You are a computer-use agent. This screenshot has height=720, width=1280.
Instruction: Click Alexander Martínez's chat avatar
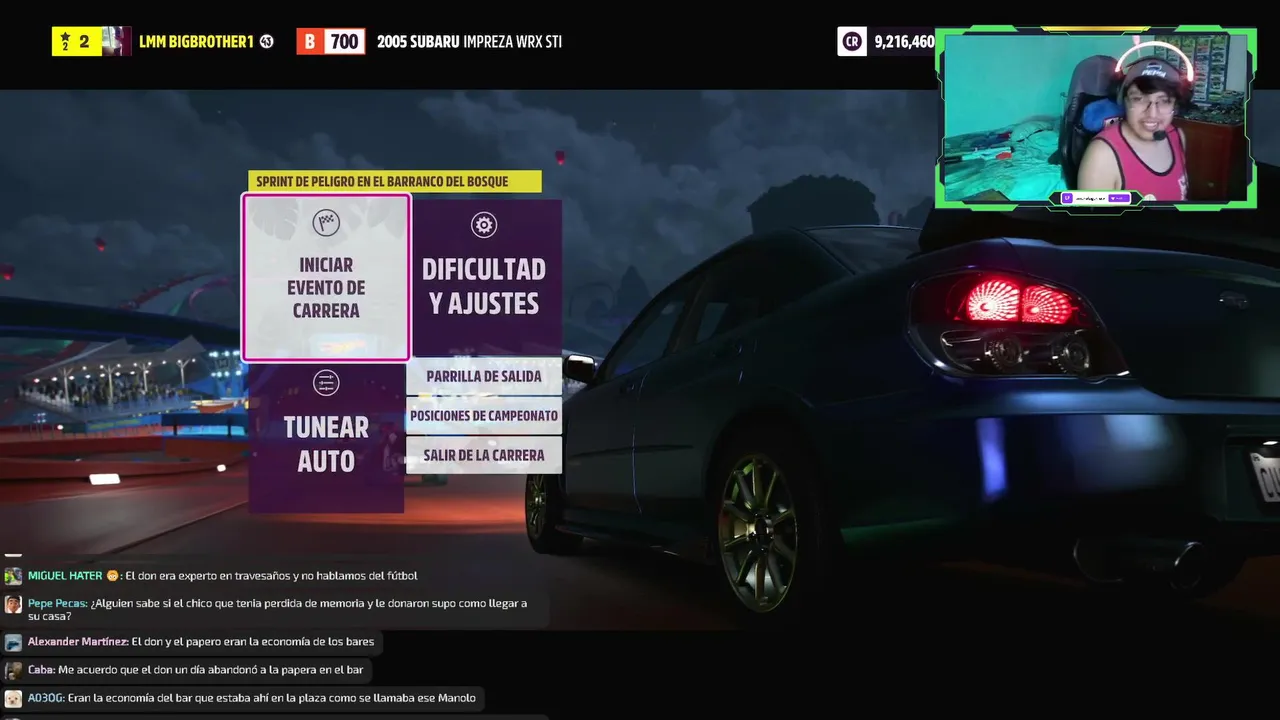pyautogui.click(x=13, y=642)
